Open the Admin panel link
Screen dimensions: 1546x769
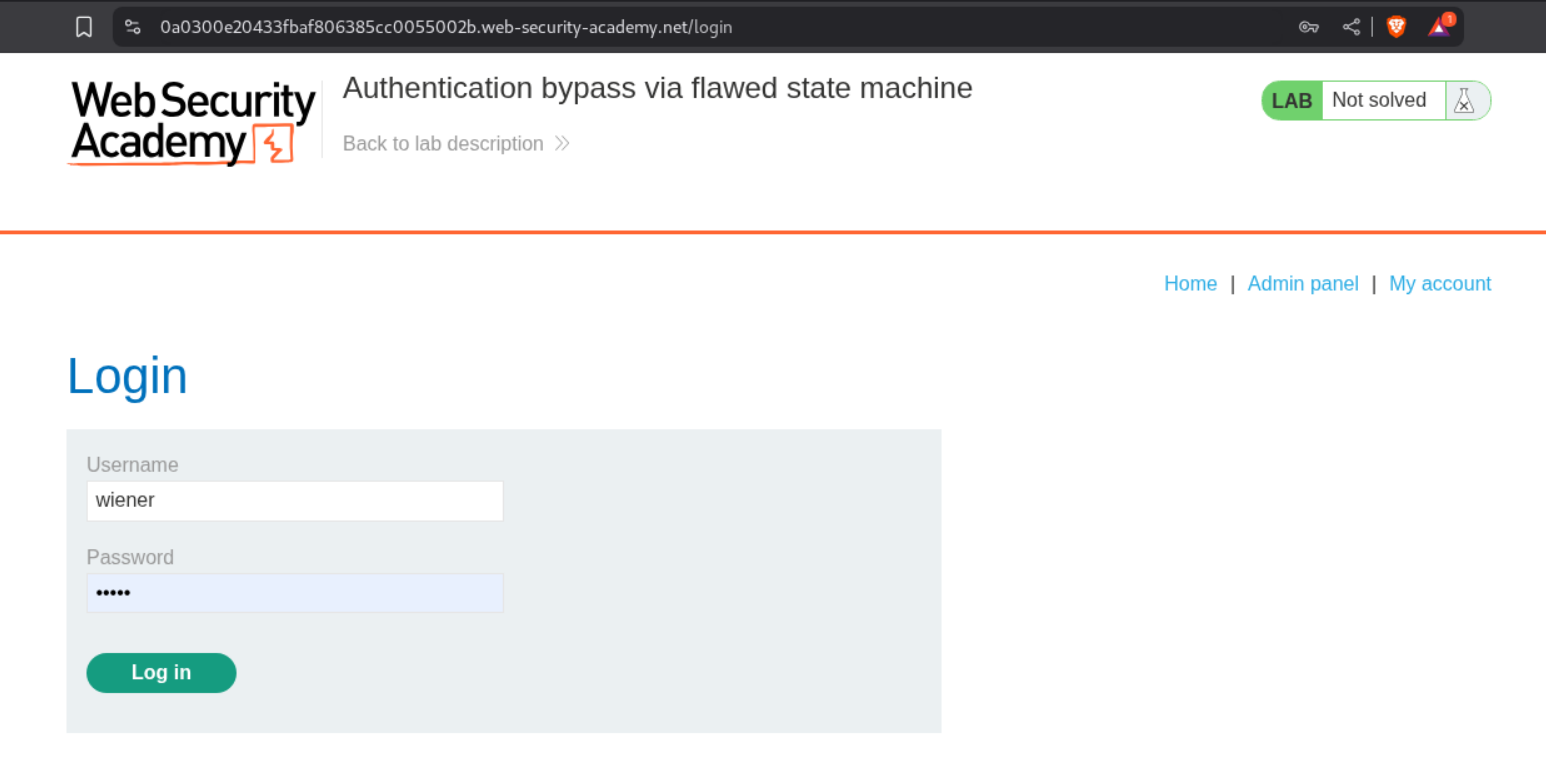click(1303, 284)
